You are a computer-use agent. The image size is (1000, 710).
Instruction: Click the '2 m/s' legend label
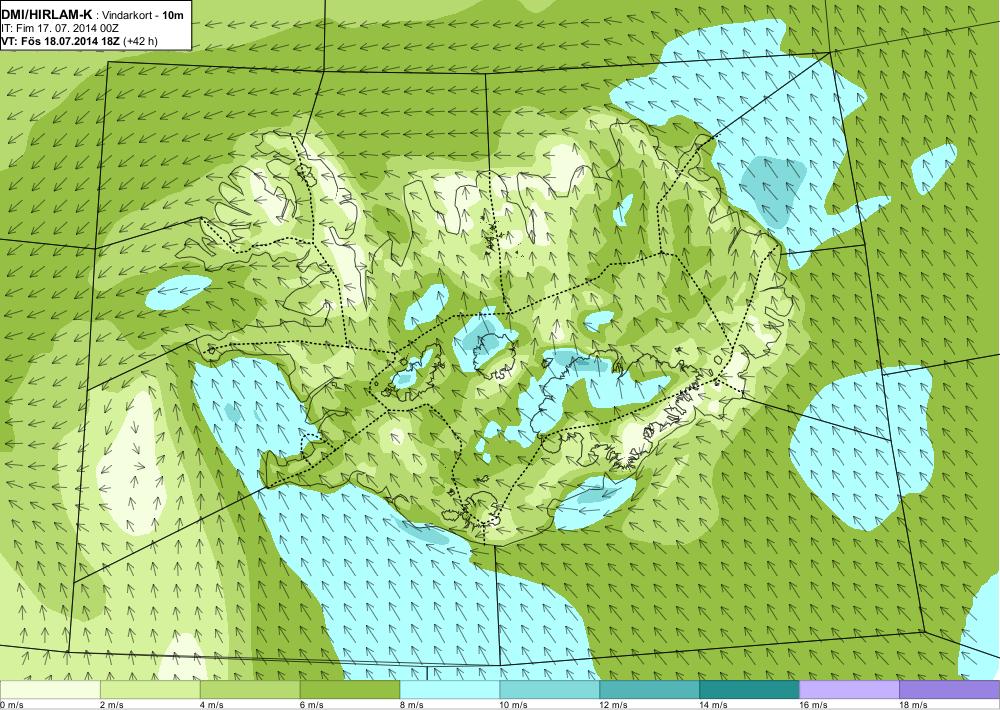click(x=112, y=705)
